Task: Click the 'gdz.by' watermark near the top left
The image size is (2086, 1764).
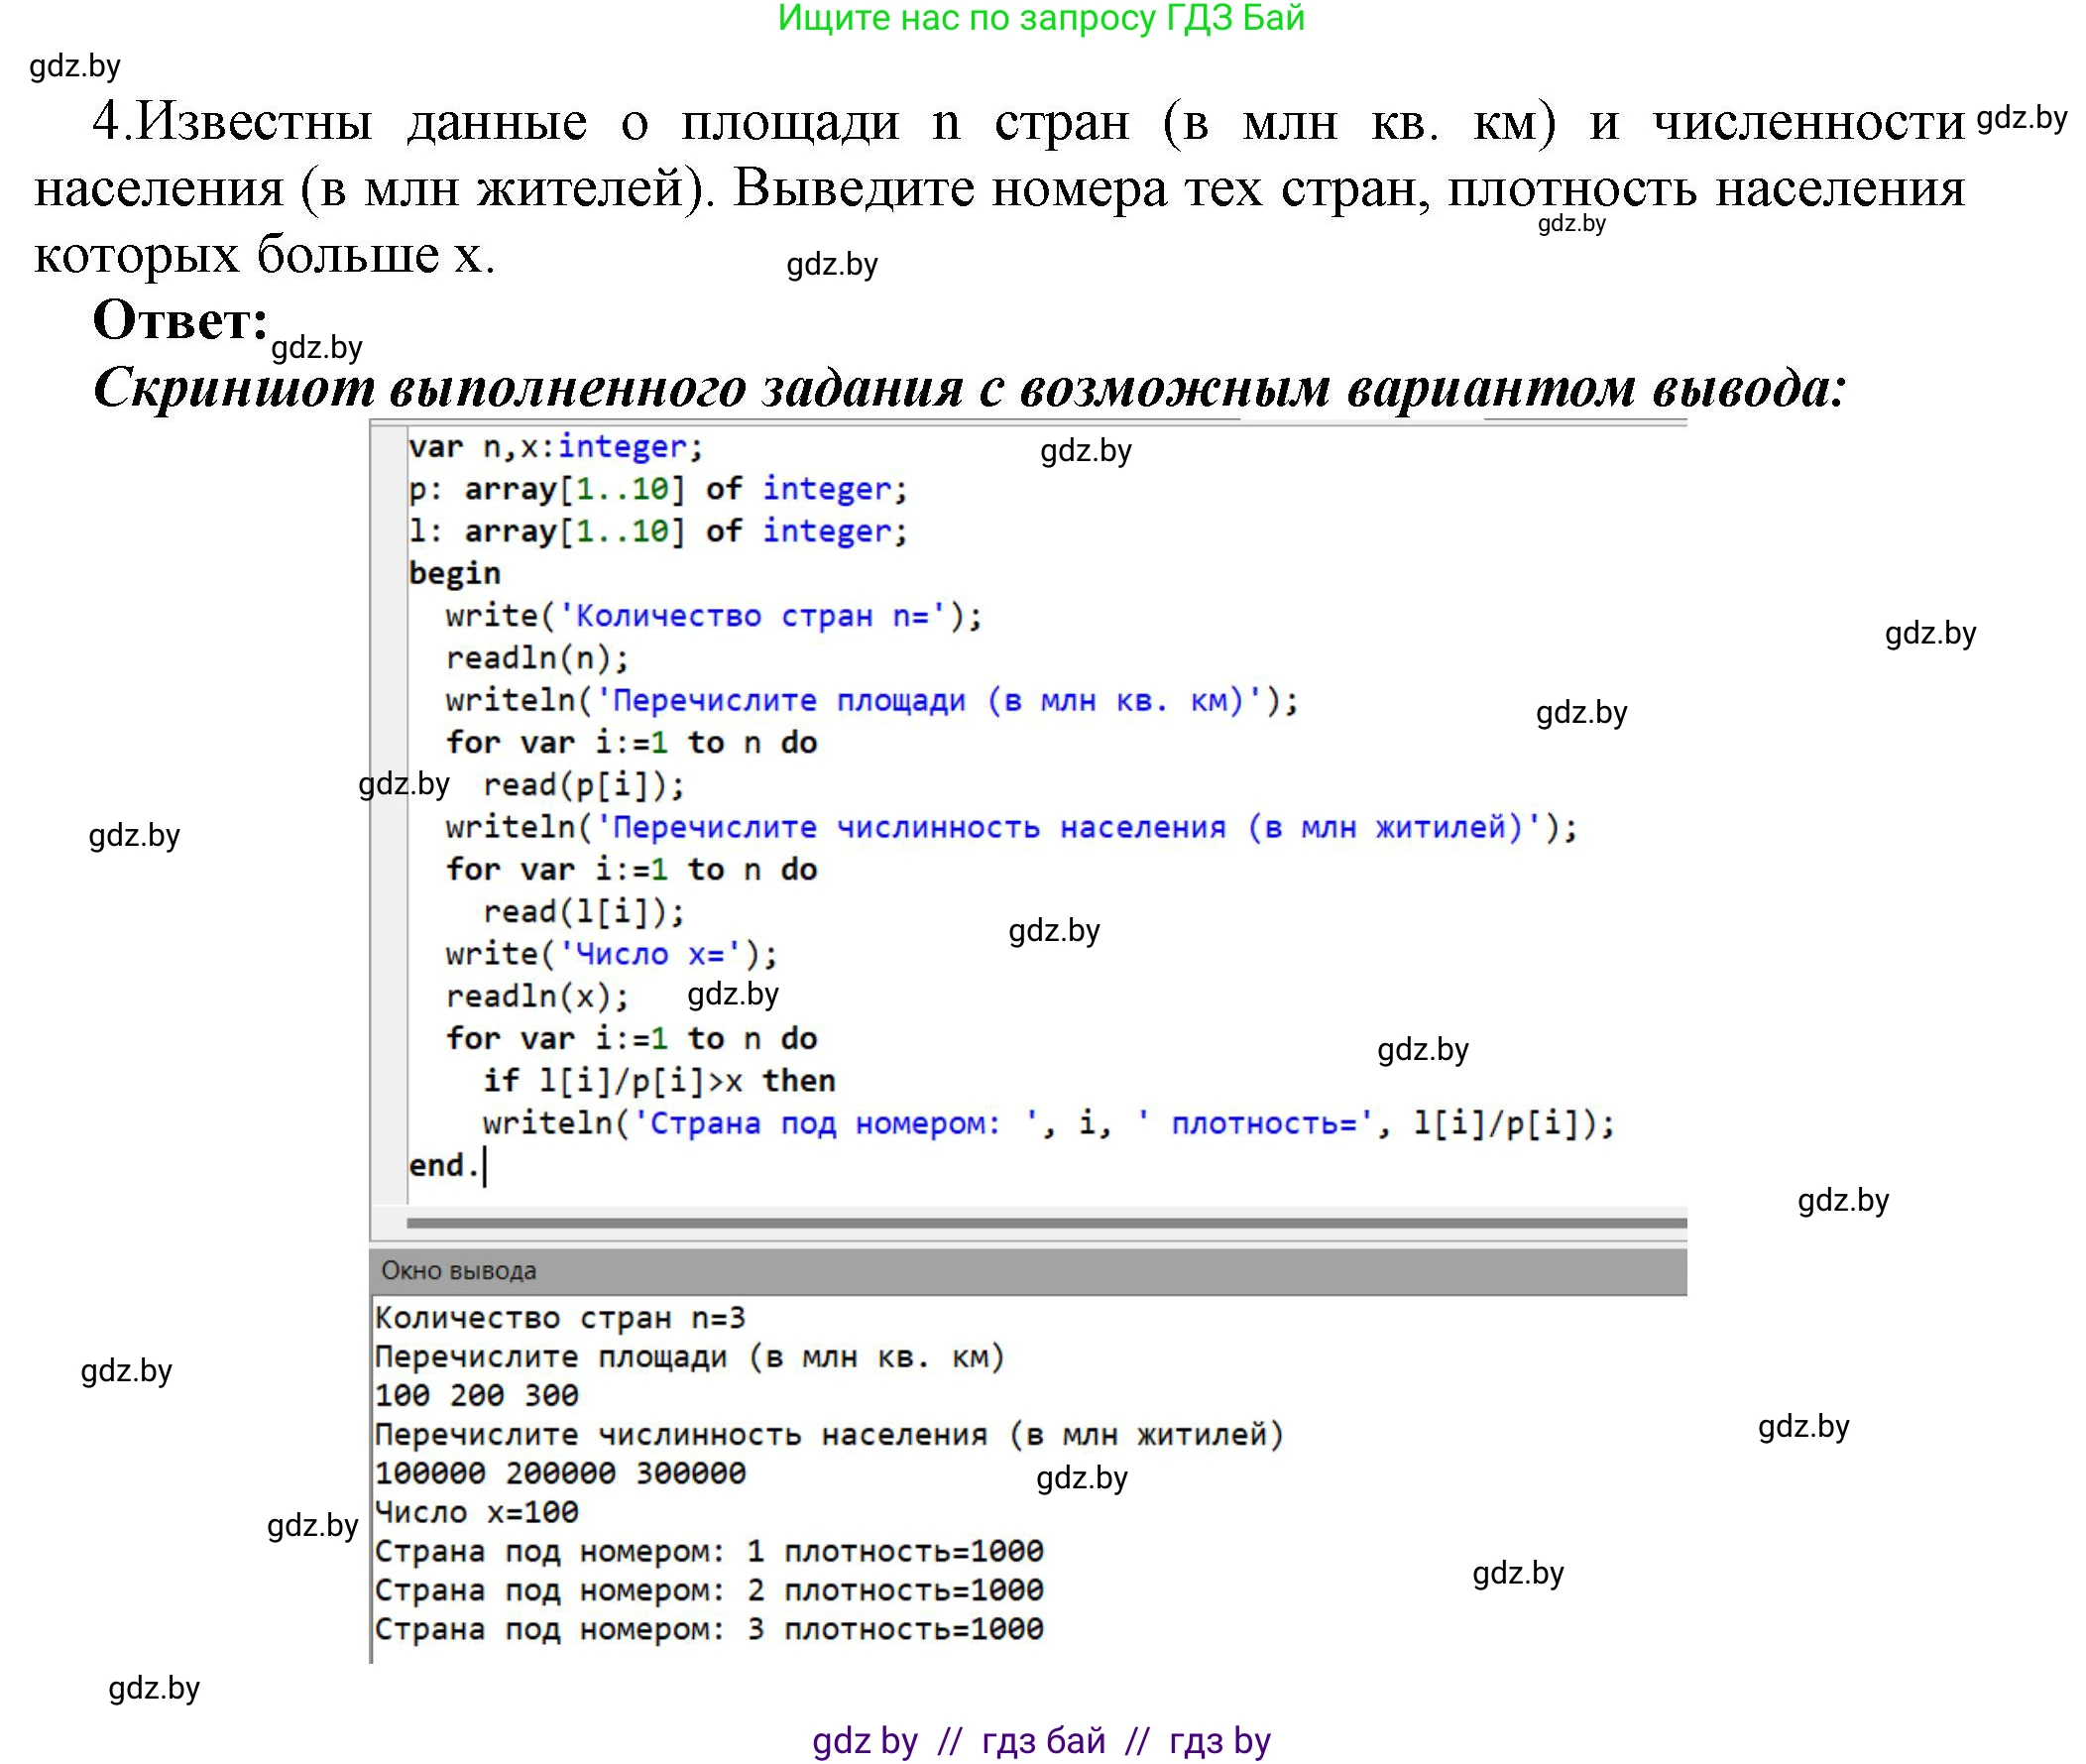Action: click(x=75, y=66)
